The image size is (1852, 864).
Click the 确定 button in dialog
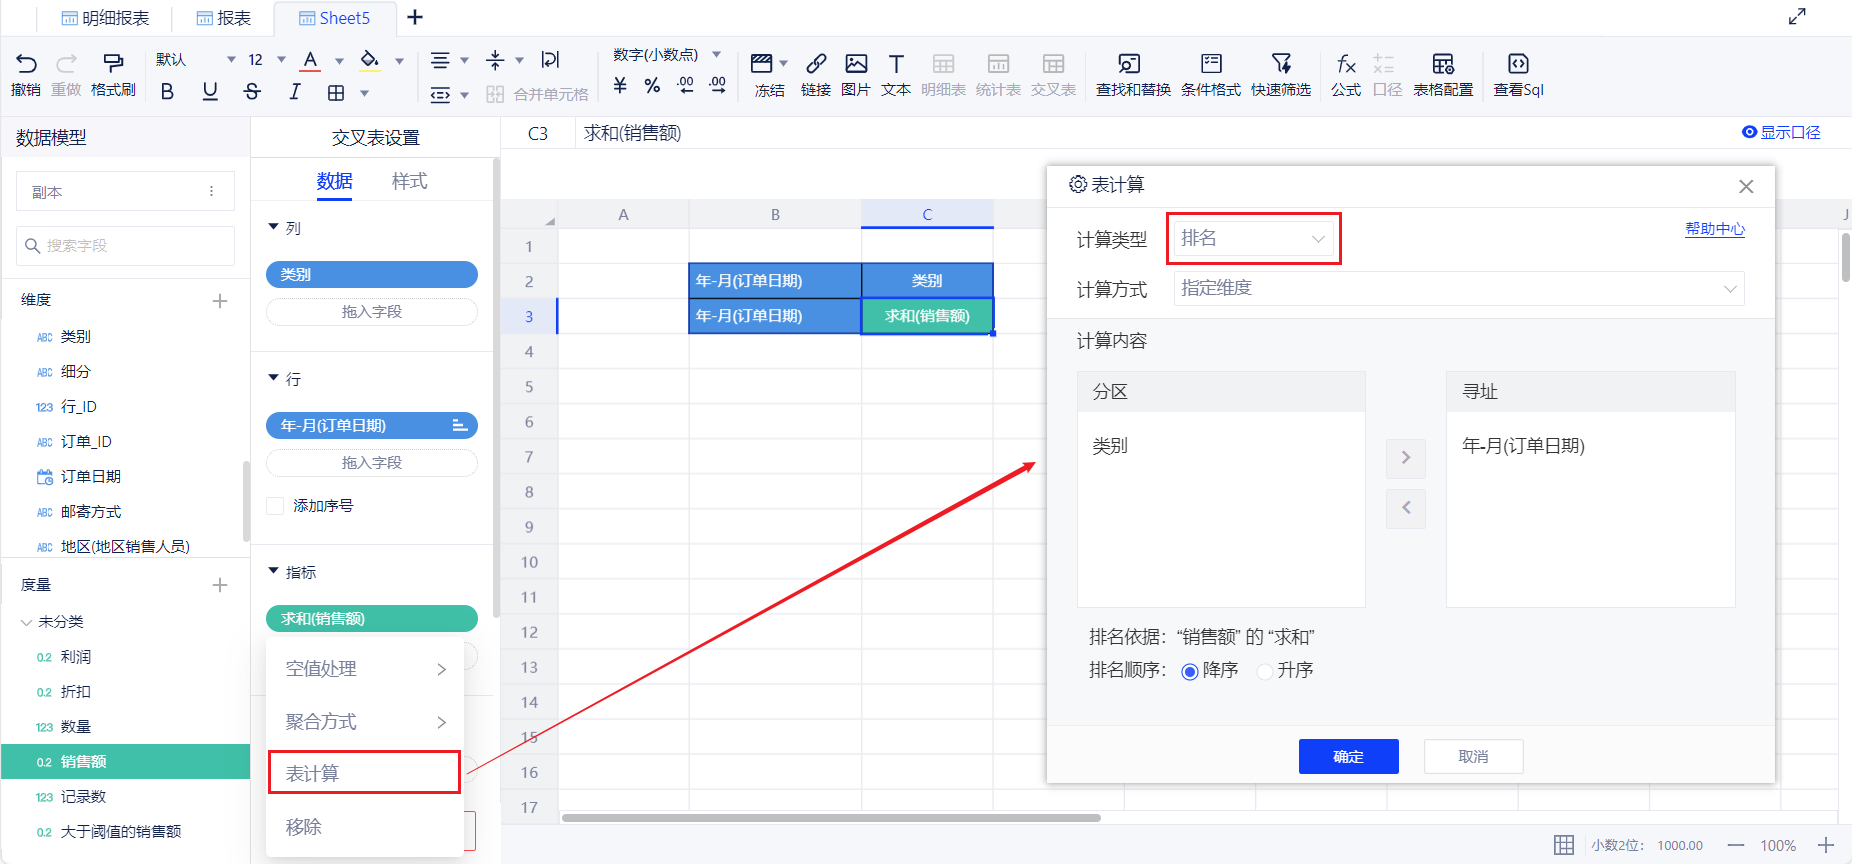point(1348,756)
